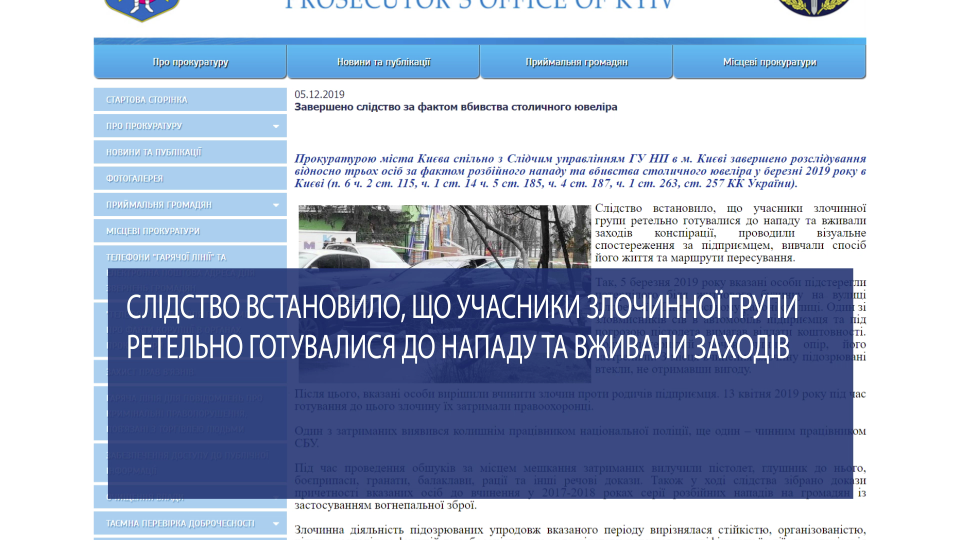Click headline Завершено слідство за фактом вбивства

click(456, 107)
